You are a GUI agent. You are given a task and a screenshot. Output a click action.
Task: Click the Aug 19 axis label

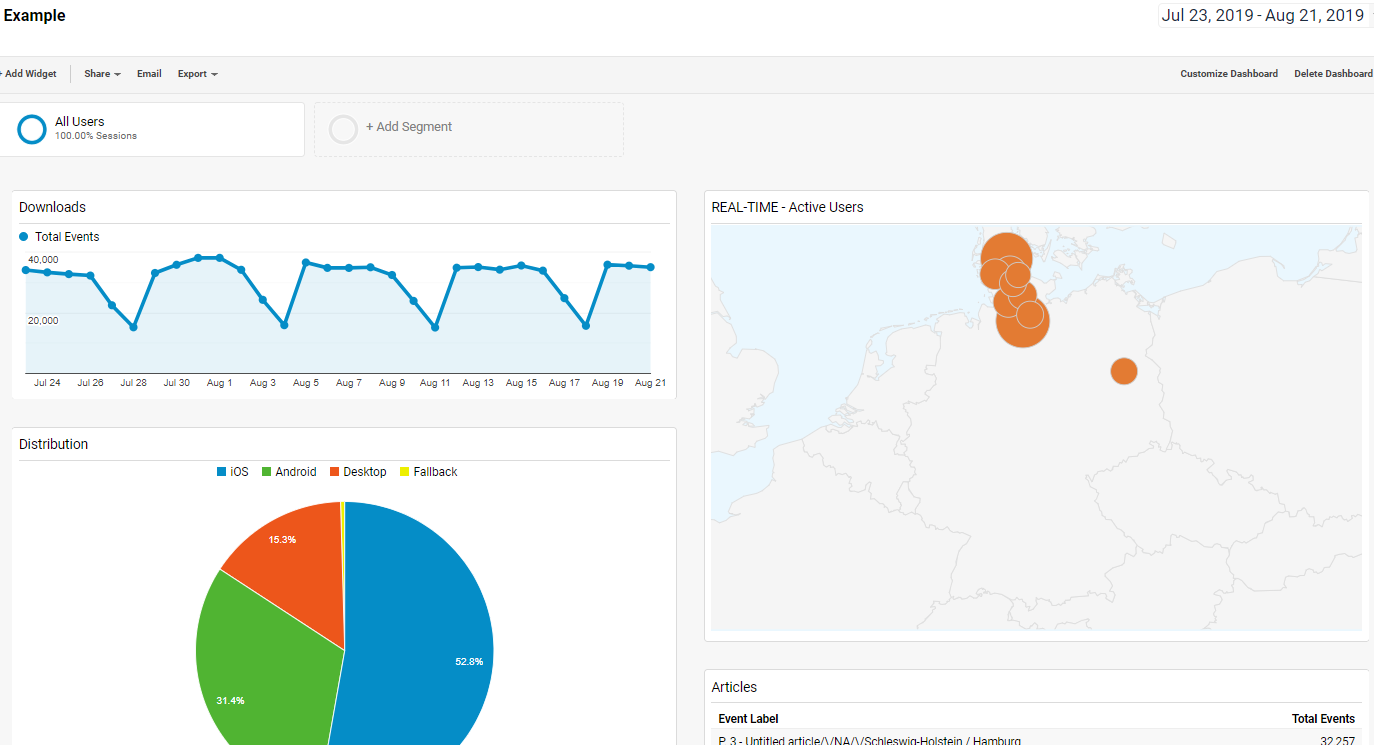pos(607,383)
